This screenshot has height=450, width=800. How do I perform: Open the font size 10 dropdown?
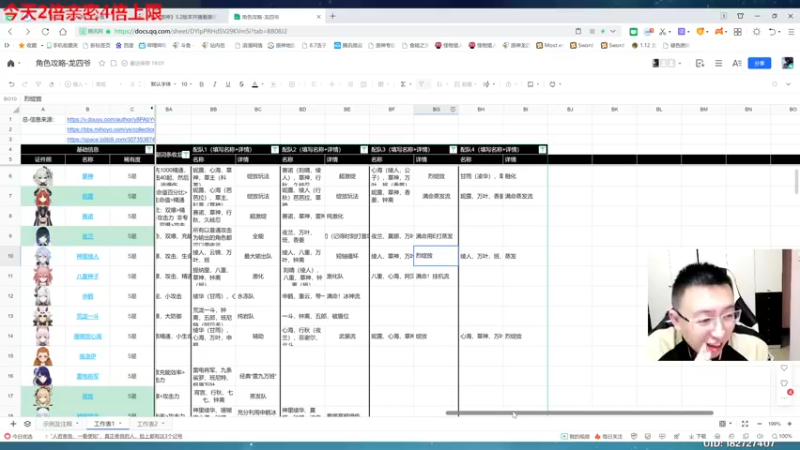186,84
